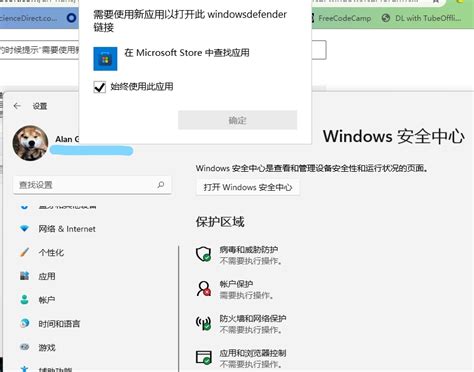Viewport: 474px width, 372px height.
Task: Click the greyed 确定 button
Action: [x=237, y=120]
